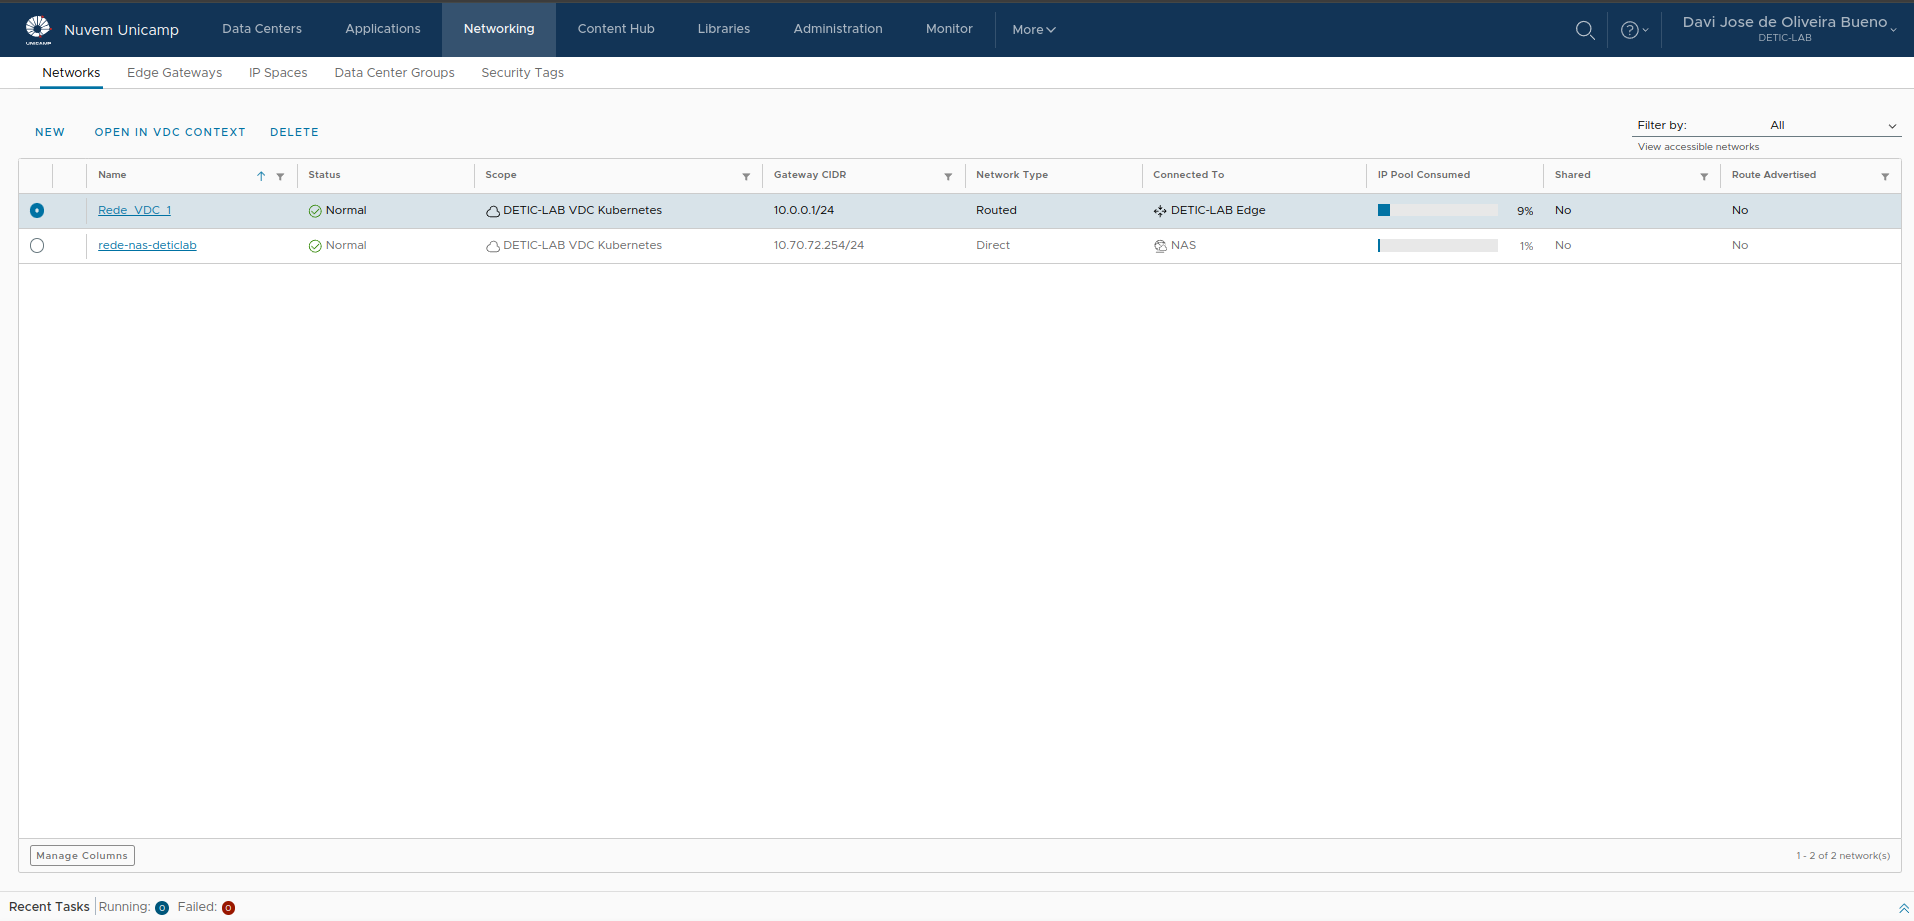Click the Status column header

324,175
